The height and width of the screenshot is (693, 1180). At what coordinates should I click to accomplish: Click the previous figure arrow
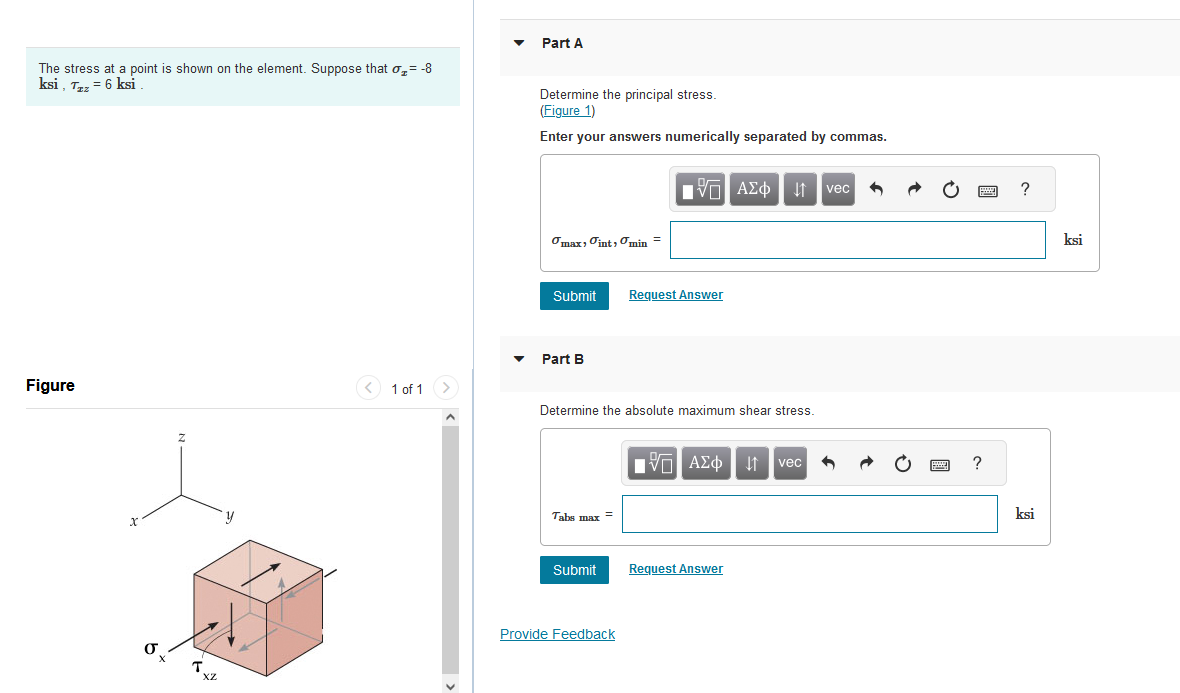tap(367, 387)
